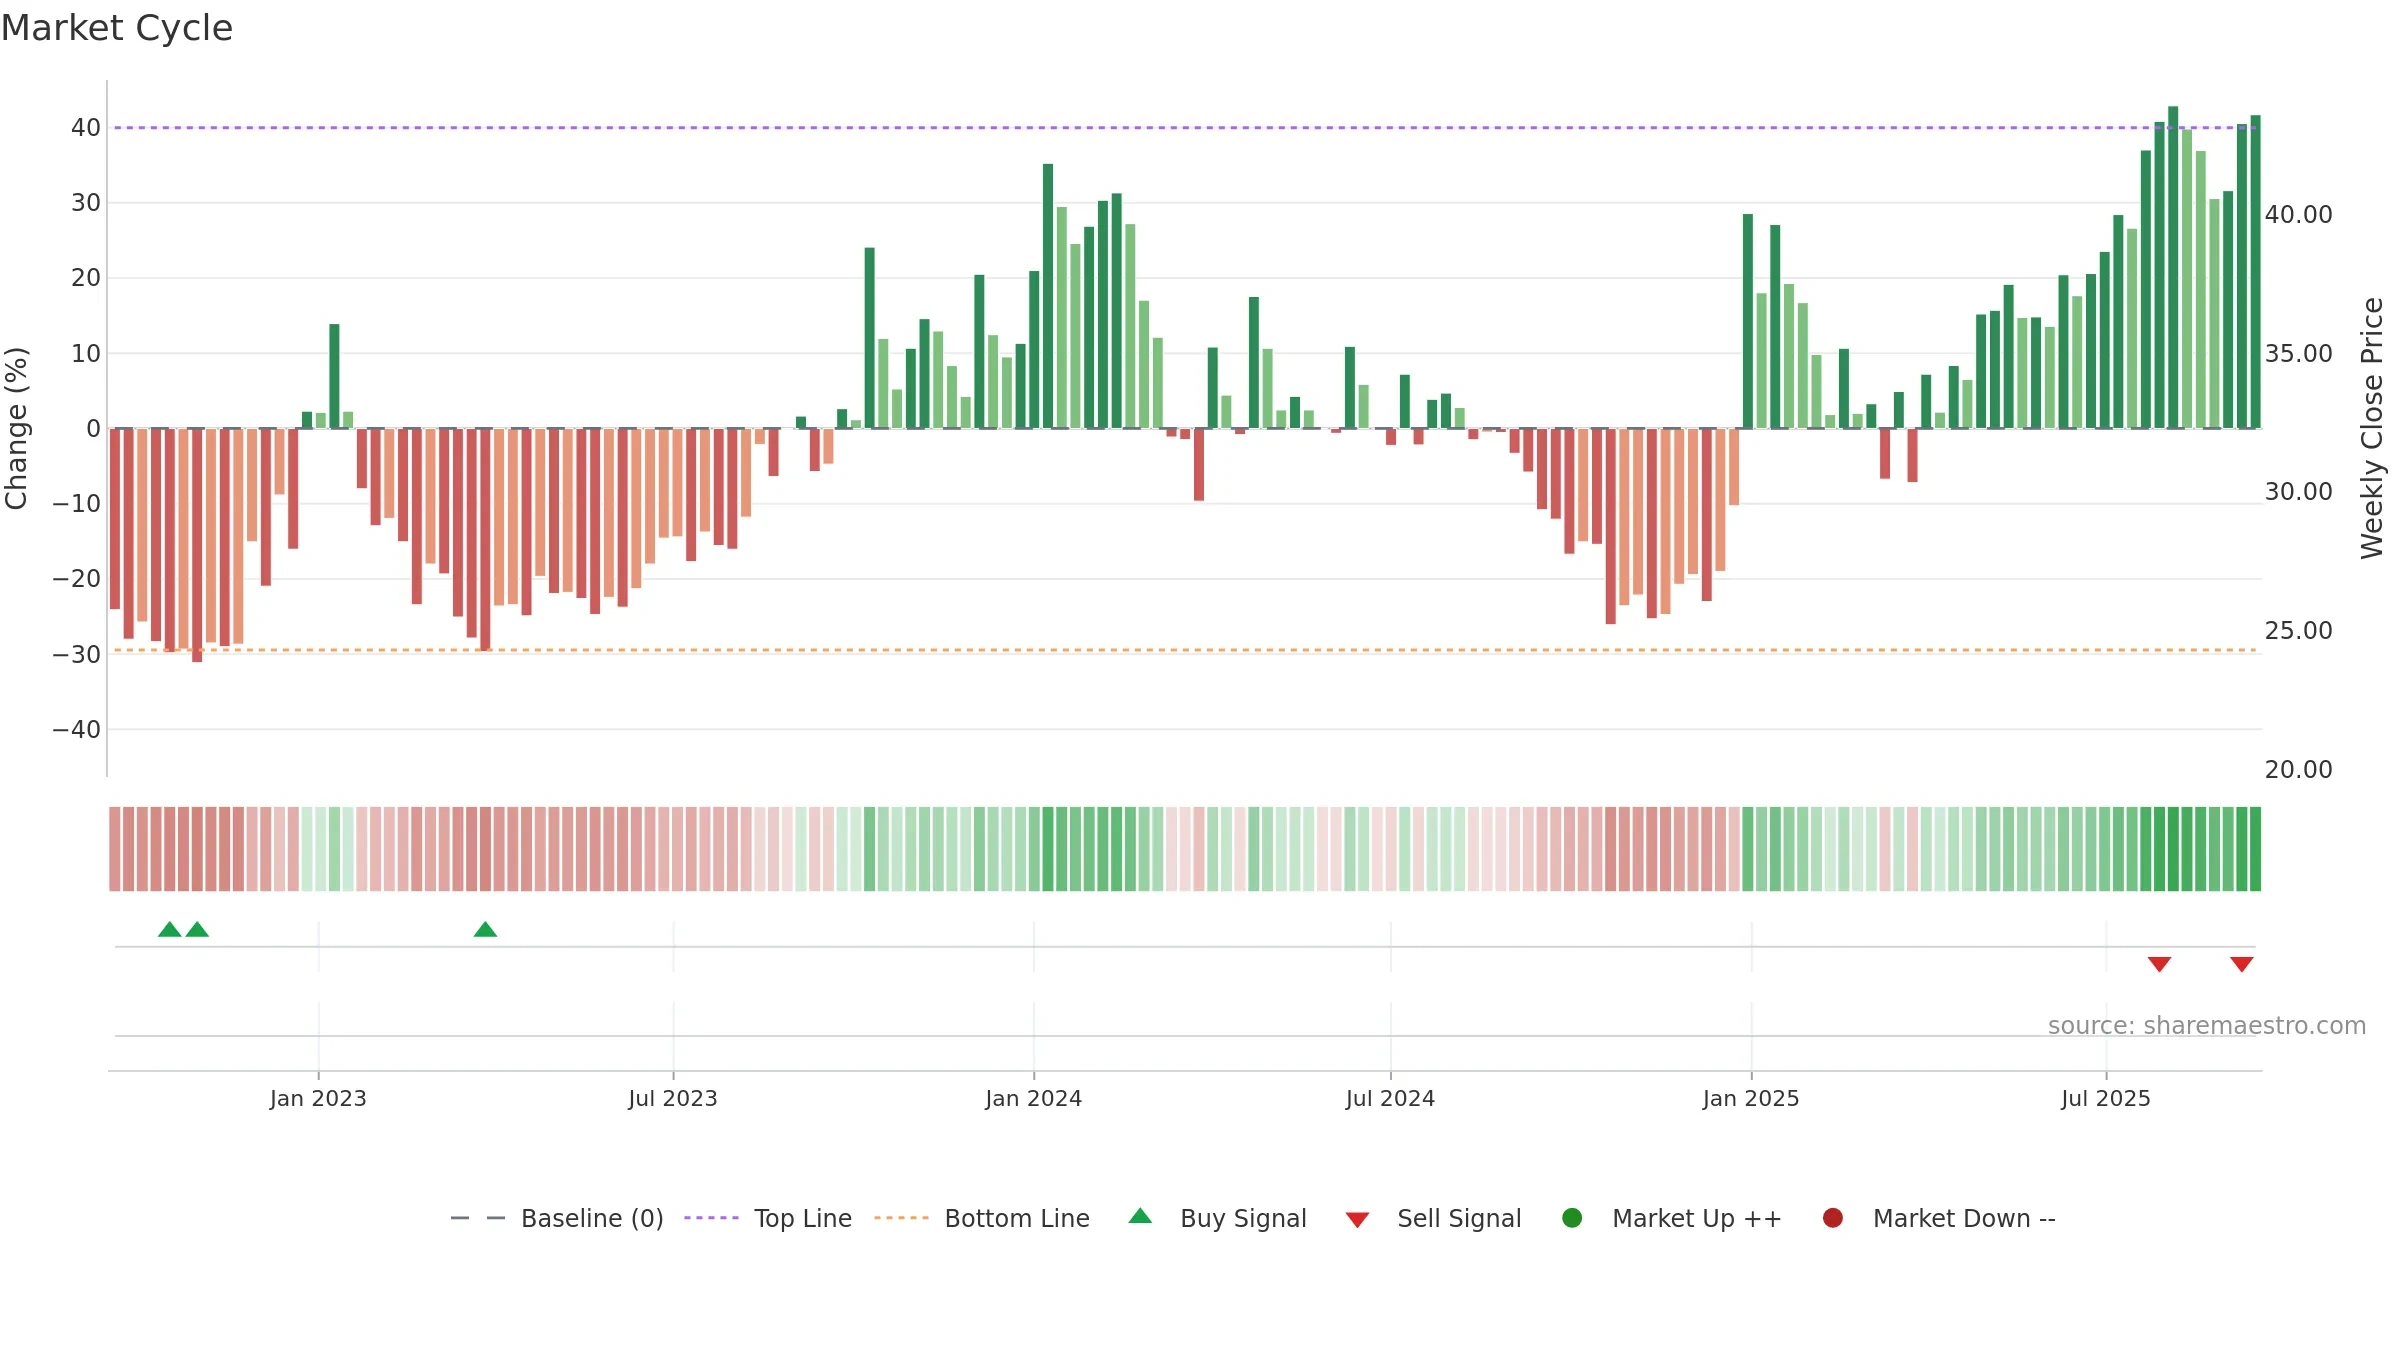Click the buy signal triangle near April 2023
The height and width of the screenshot is (1350, 2400).
[485, 929]
